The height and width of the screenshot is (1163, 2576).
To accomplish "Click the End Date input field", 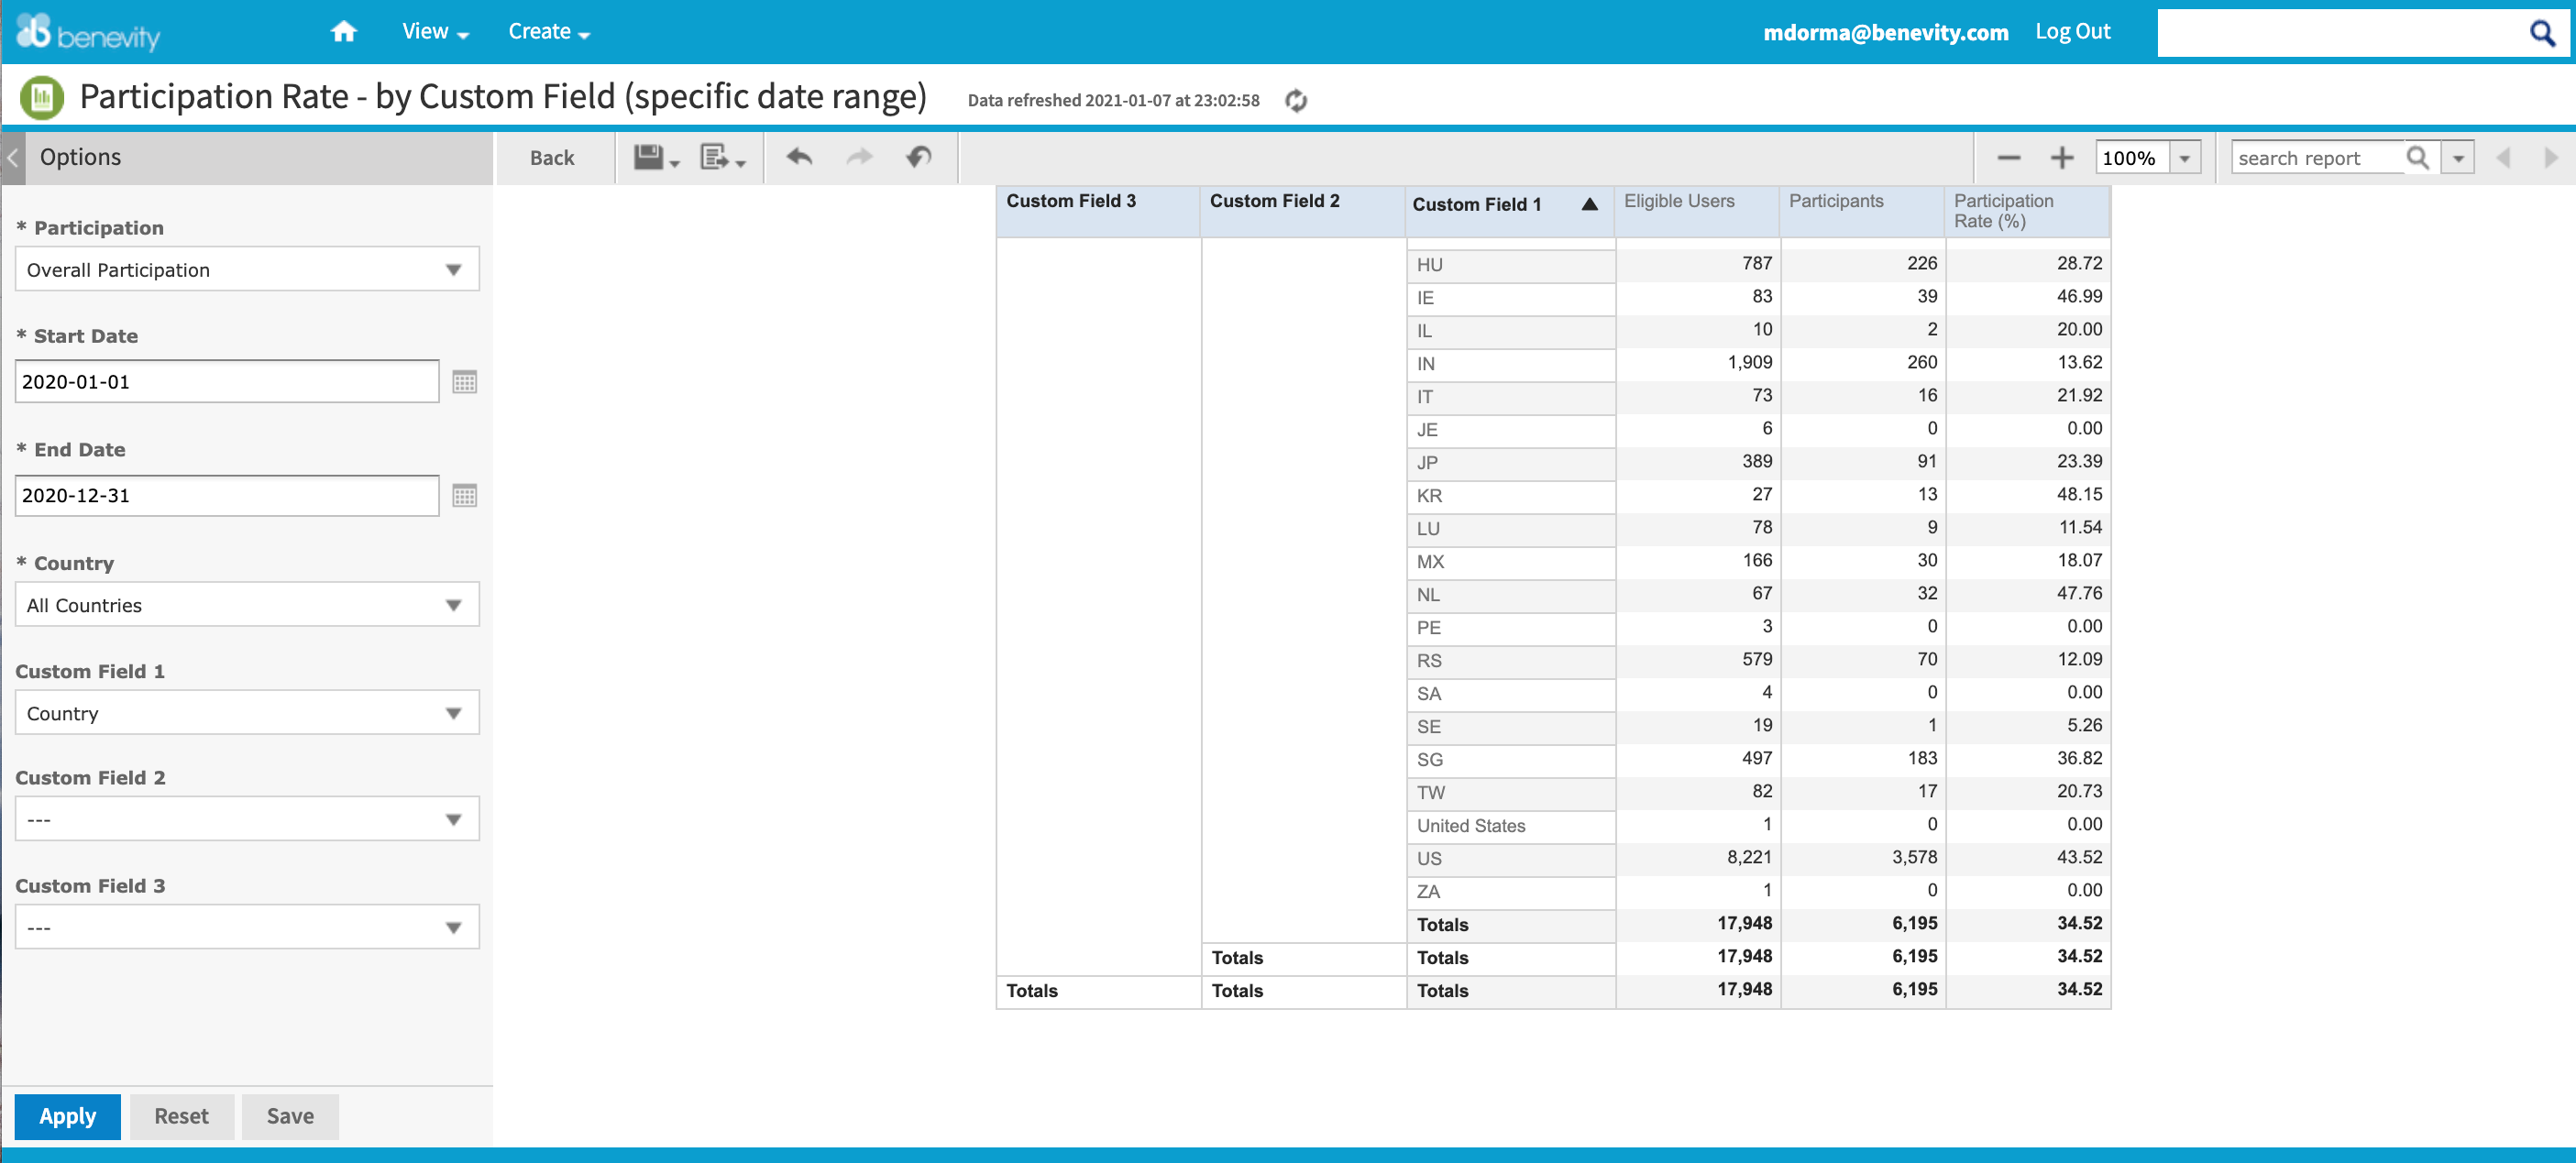I will 227,496.
